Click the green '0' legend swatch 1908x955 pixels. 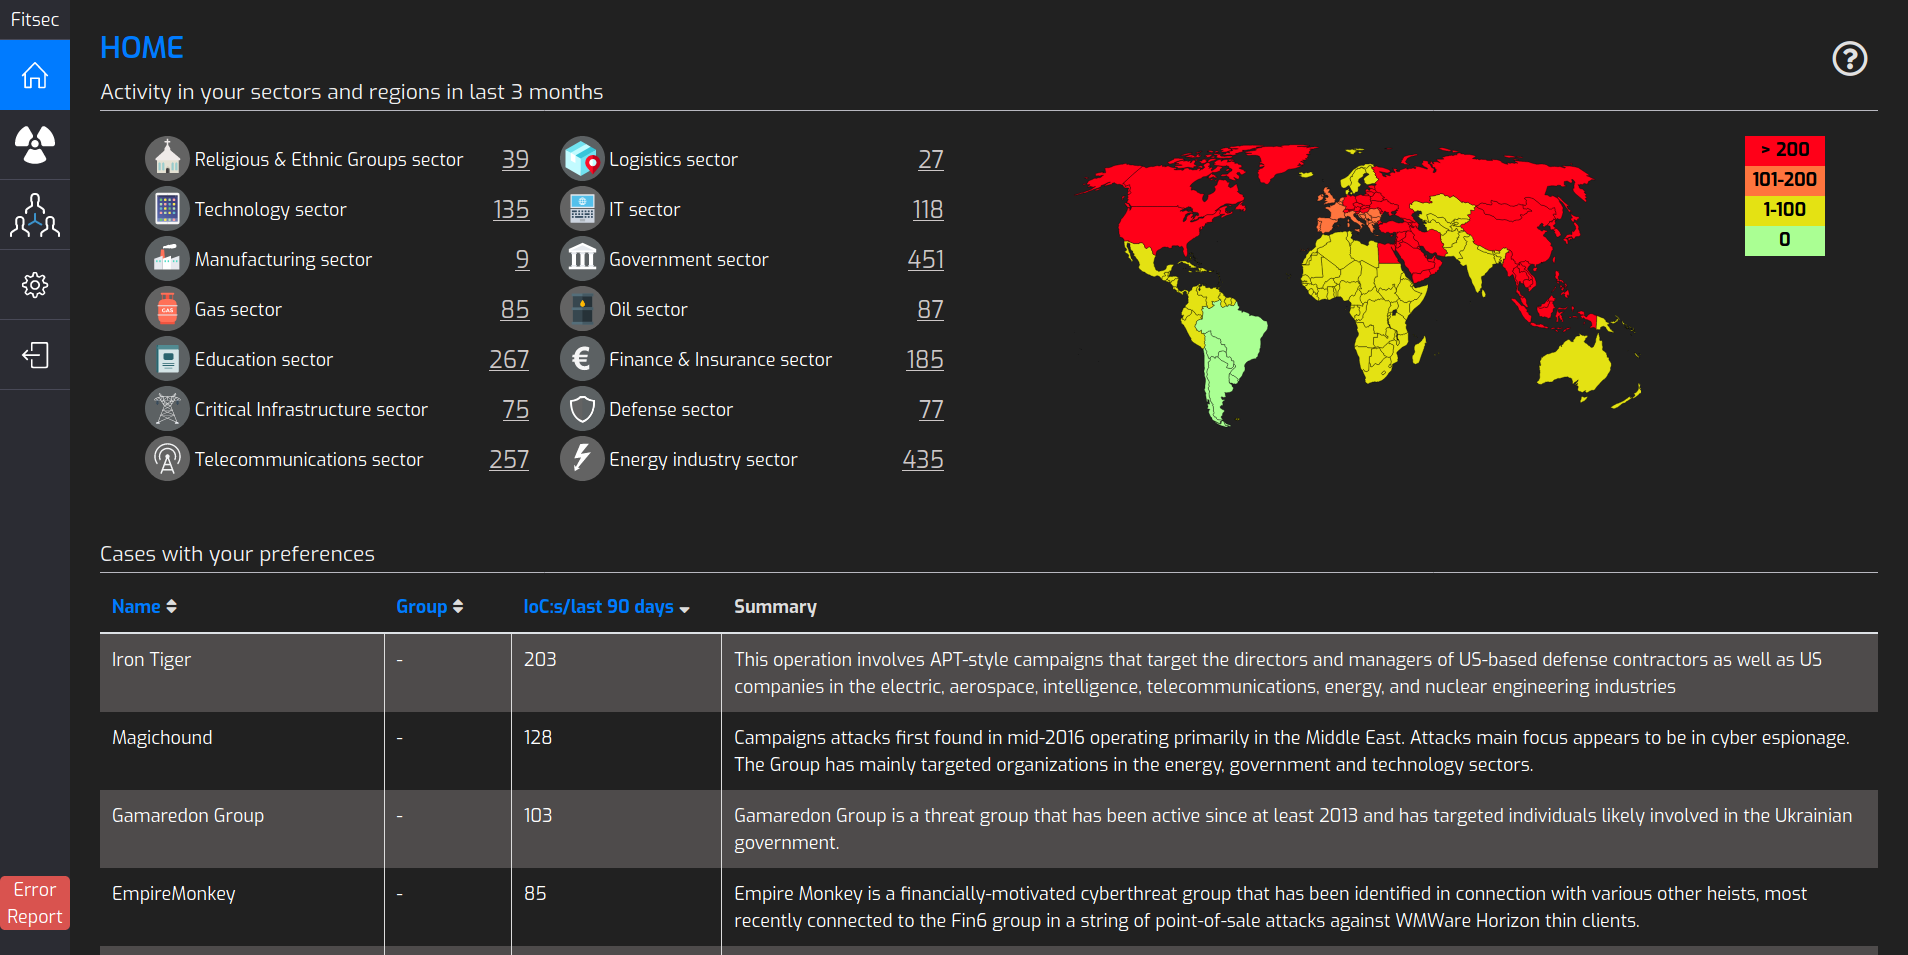[x=1784, y=240]
